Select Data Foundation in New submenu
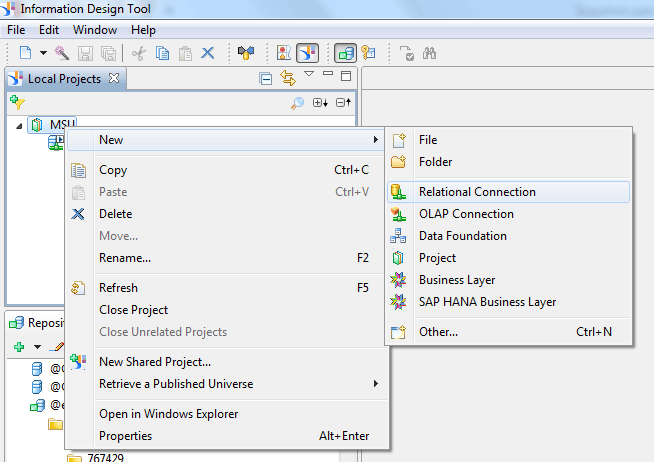Image resolution: width=654 pixels, height=462 pixels. pos(508,236)
